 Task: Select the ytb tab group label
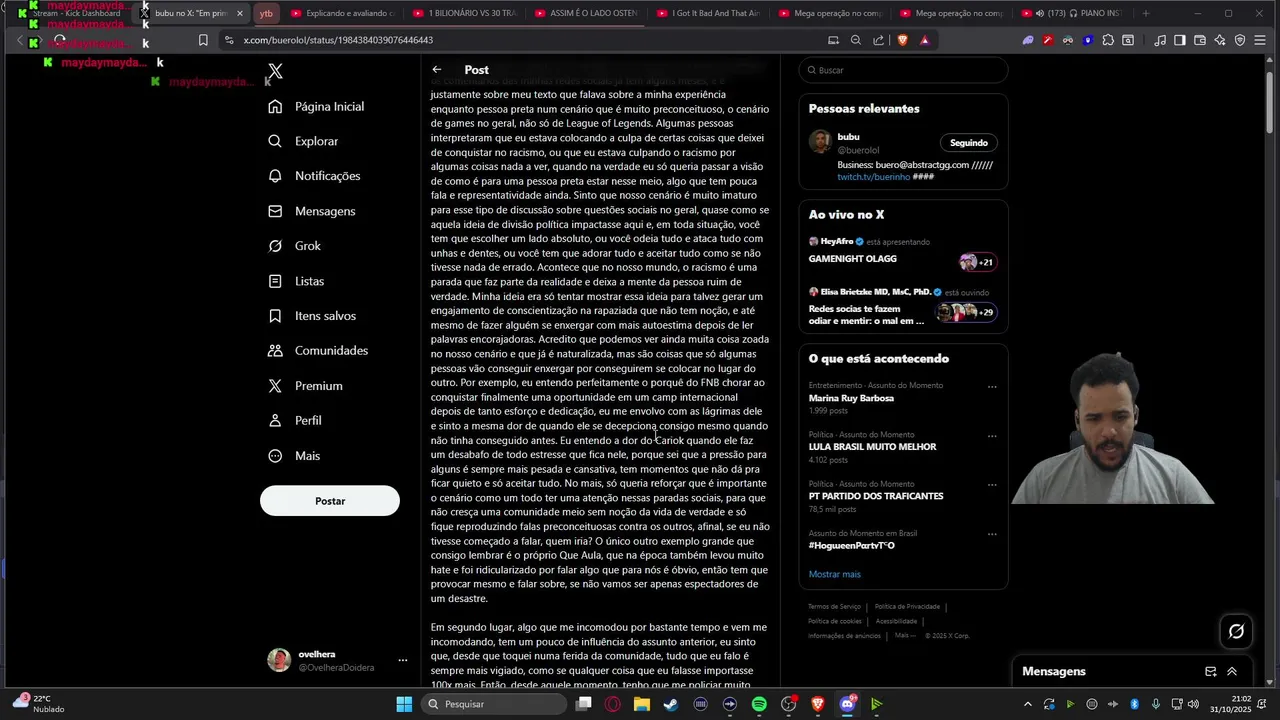pos(266,14)
